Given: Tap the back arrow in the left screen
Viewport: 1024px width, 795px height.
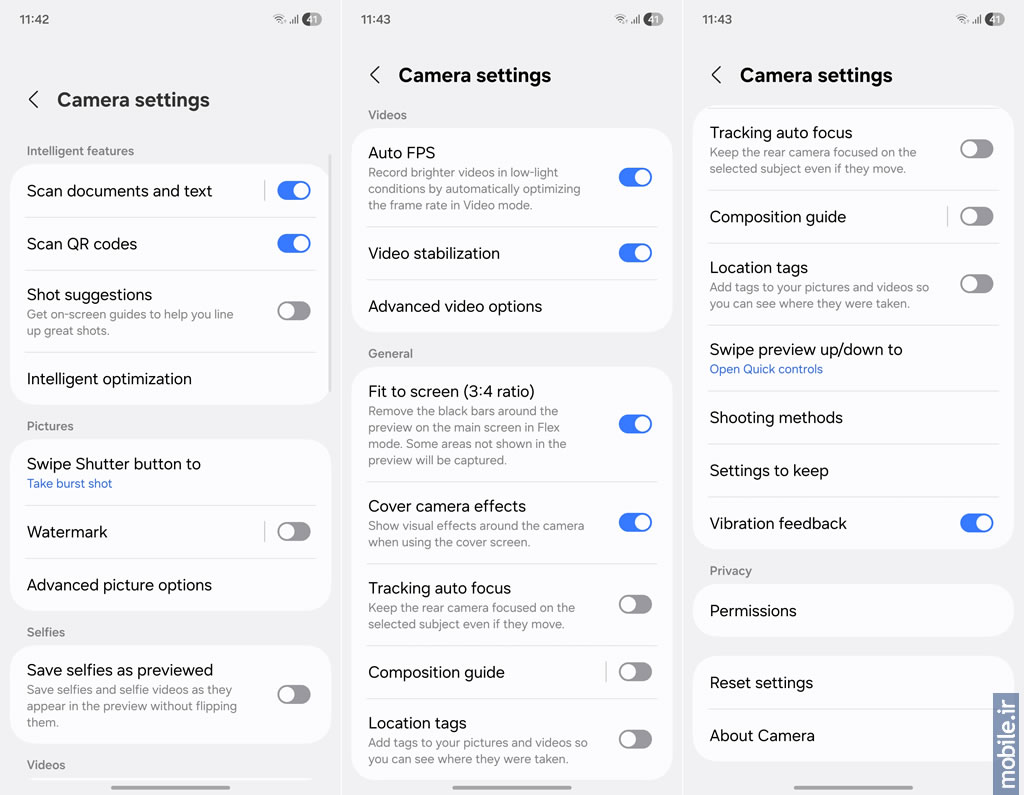Looking at the screenshot, I should pyautogui.click(x=33, y=99).
